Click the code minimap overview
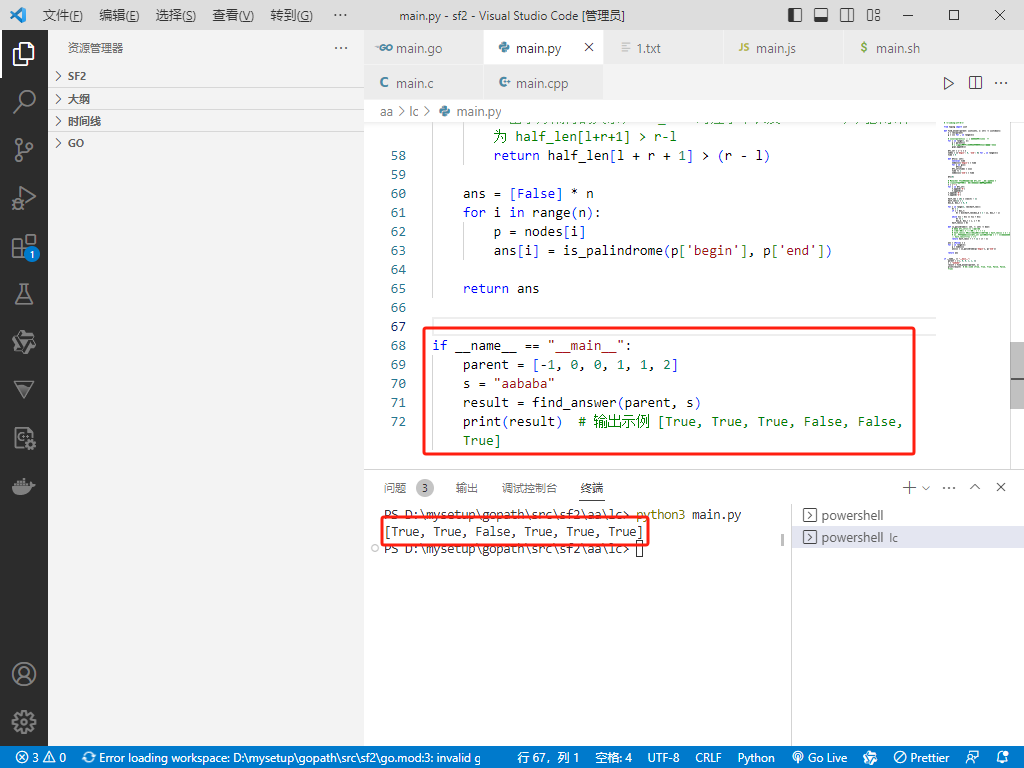Image resolution: width=1024 pixels, height=768 pixels. pos(976,196)
